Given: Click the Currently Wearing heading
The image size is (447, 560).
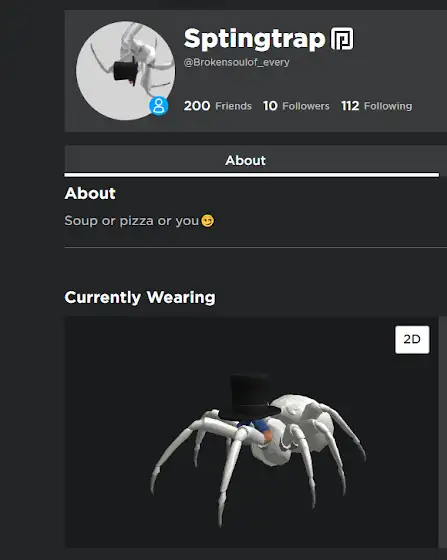Looking at the screenshot, I should coord(140,297).
